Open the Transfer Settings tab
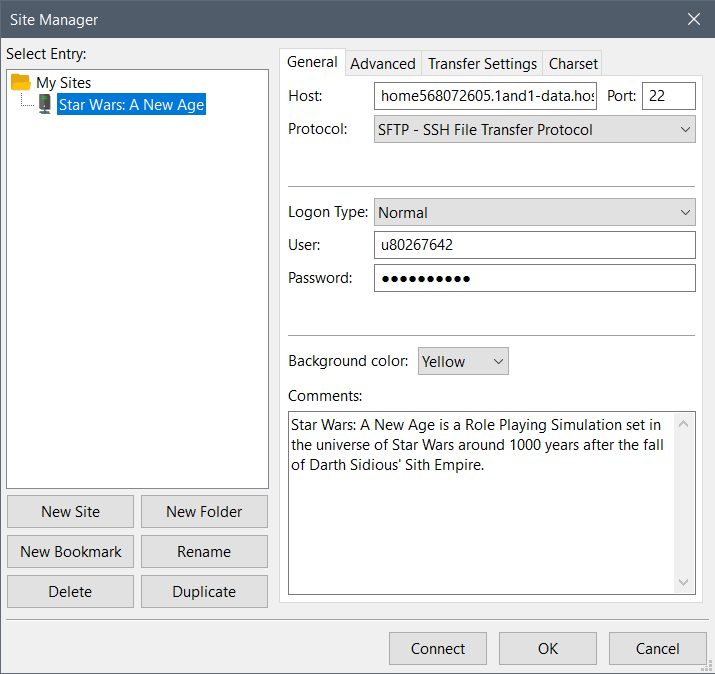Screen dimensions: 715x674 482,63
